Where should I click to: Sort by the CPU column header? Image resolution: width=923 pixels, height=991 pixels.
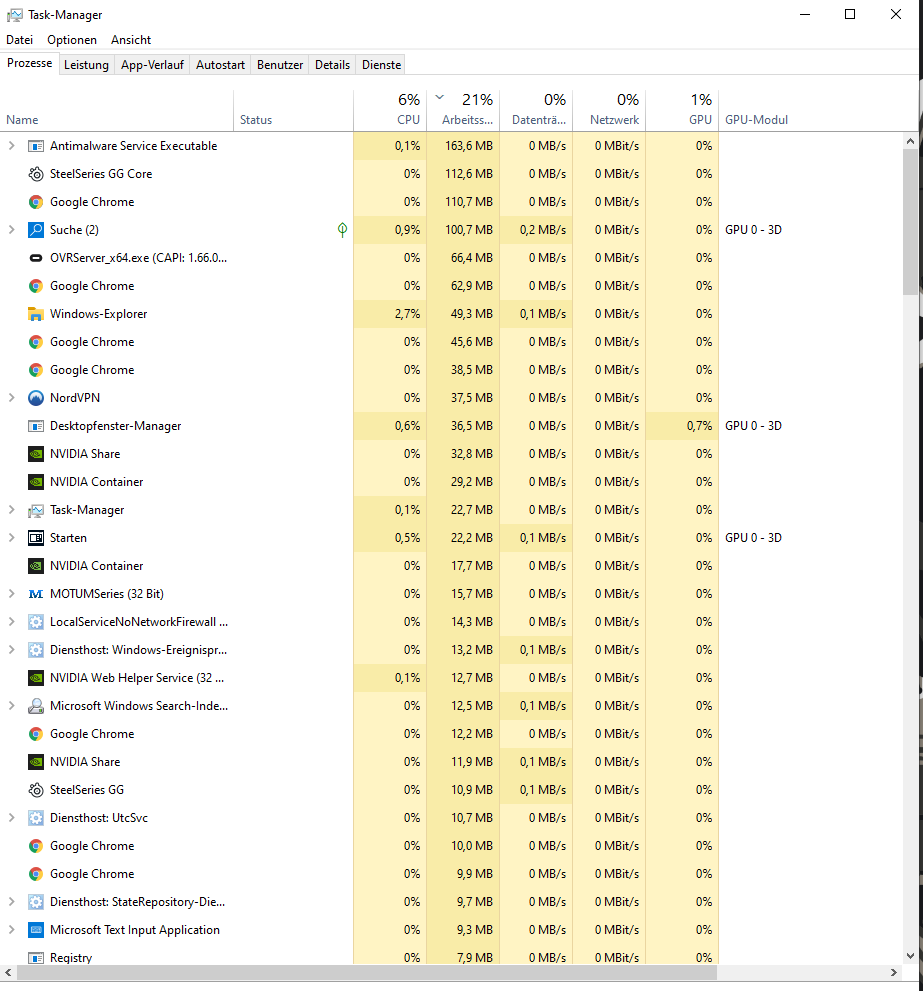[x=390, y=111]
